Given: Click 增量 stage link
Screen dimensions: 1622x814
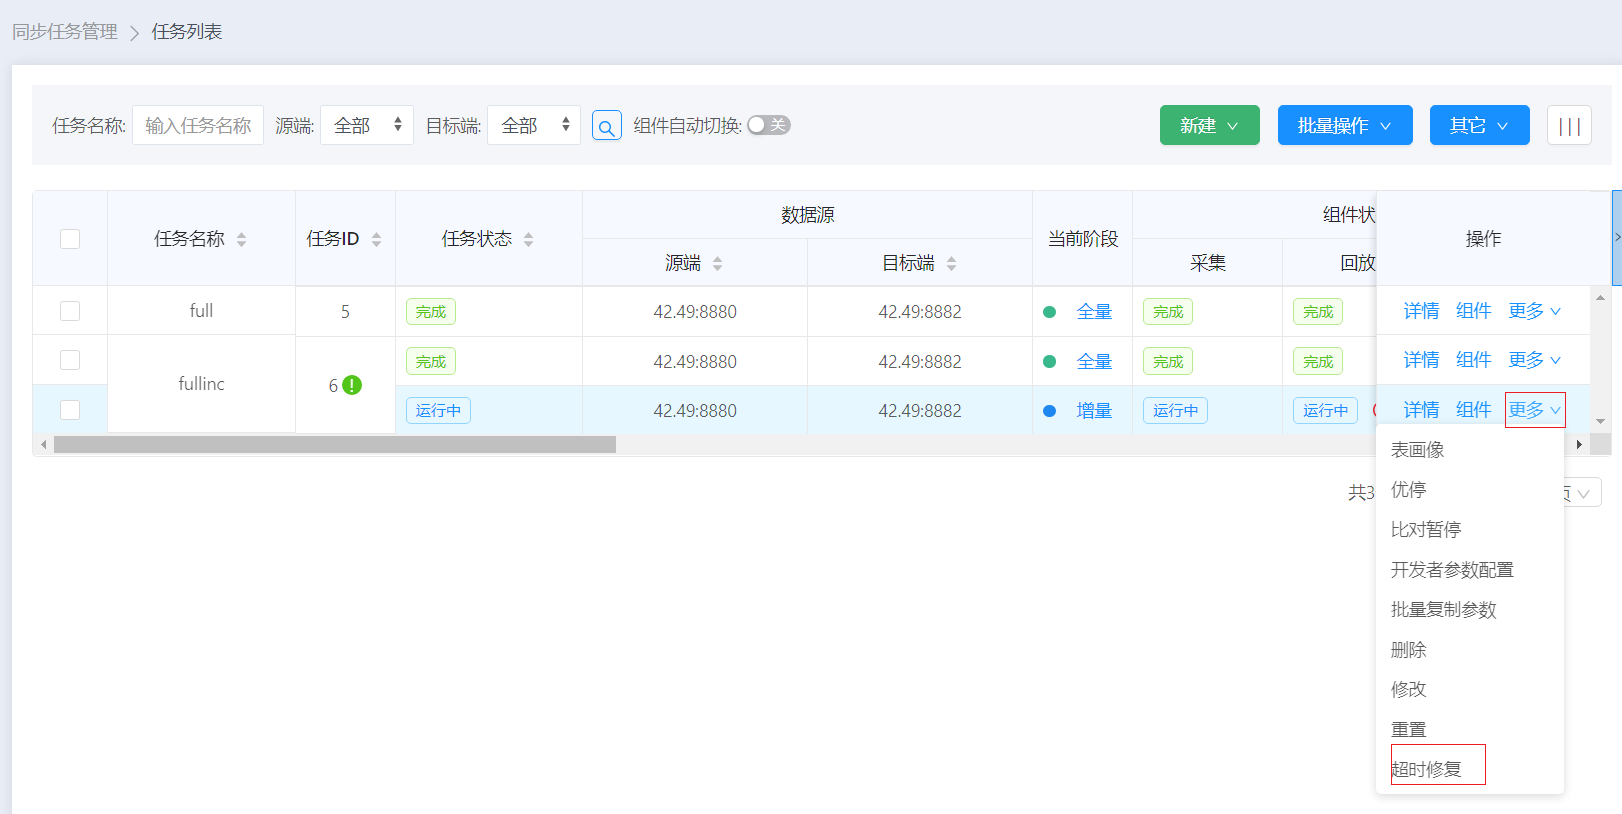Looking at the screenshot, I should (x=1094, y=411).
